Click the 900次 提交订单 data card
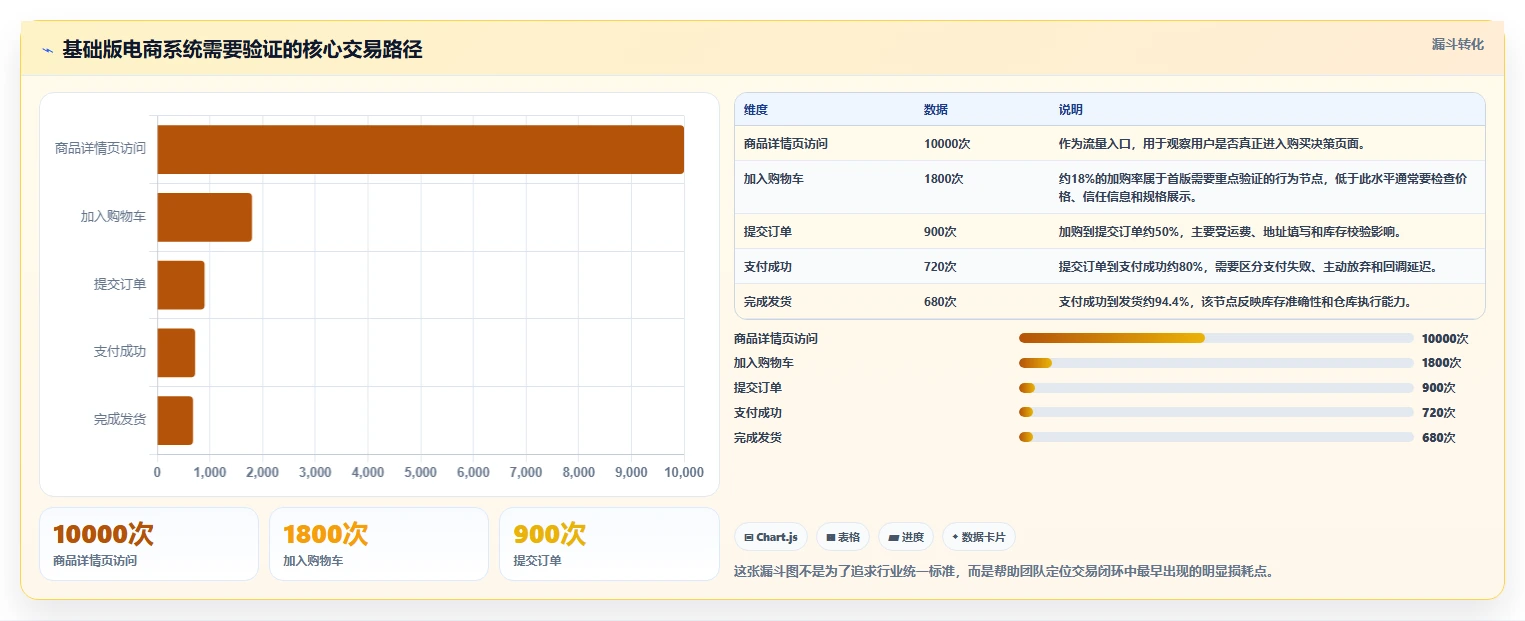 pyautogui.click(x=609, y=544)
